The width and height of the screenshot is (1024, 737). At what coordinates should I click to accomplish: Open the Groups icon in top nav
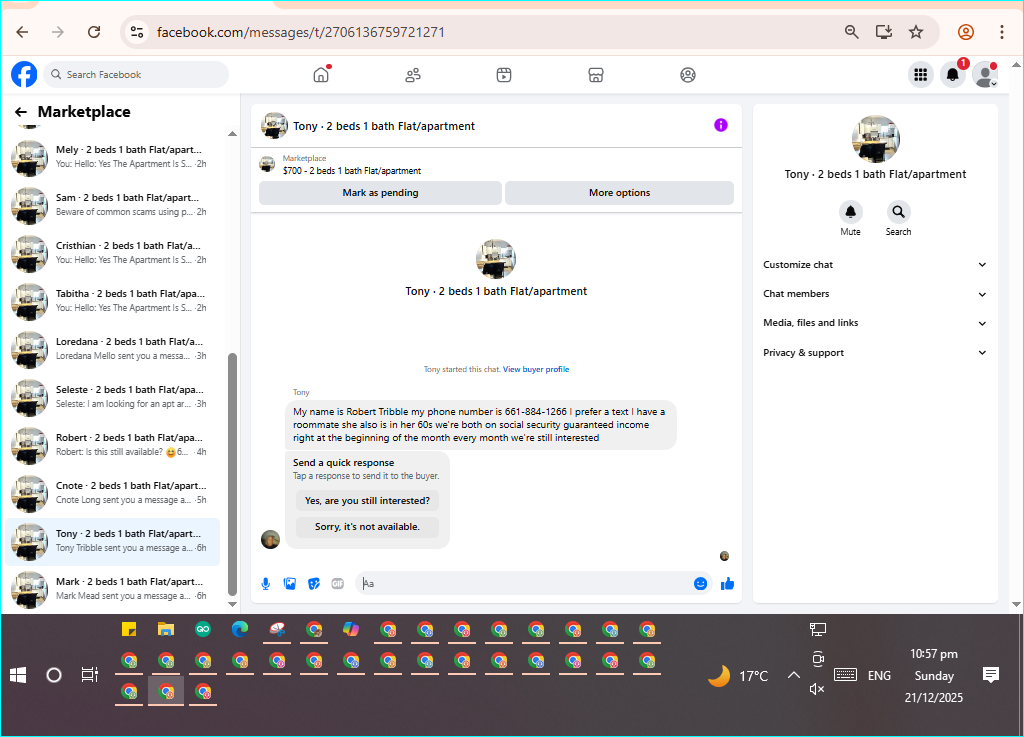point(688,75)
